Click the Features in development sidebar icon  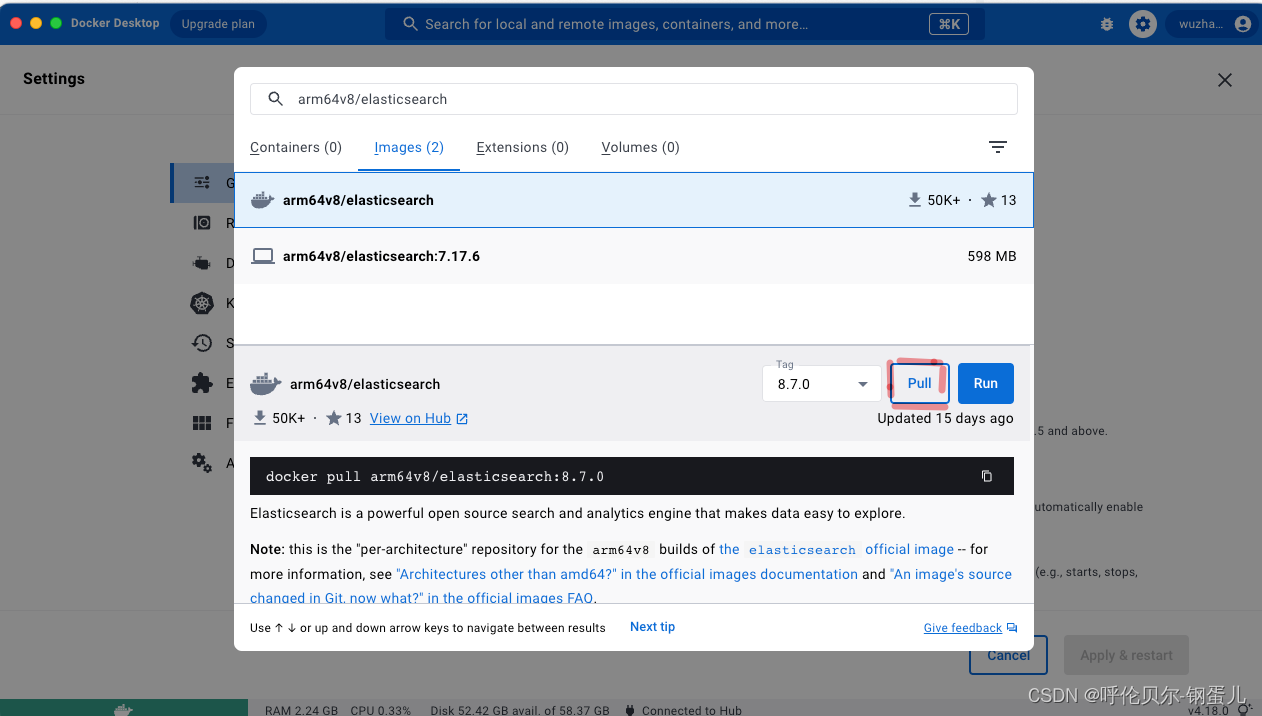pos(202,423)
